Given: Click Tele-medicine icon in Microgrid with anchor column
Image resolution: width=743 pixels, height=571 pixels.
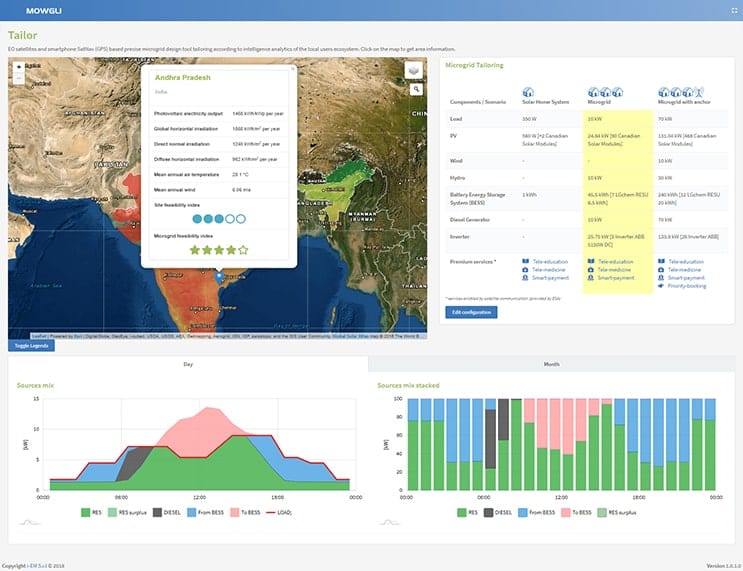Looking at the screenshot, I should [x=661, y=270].
